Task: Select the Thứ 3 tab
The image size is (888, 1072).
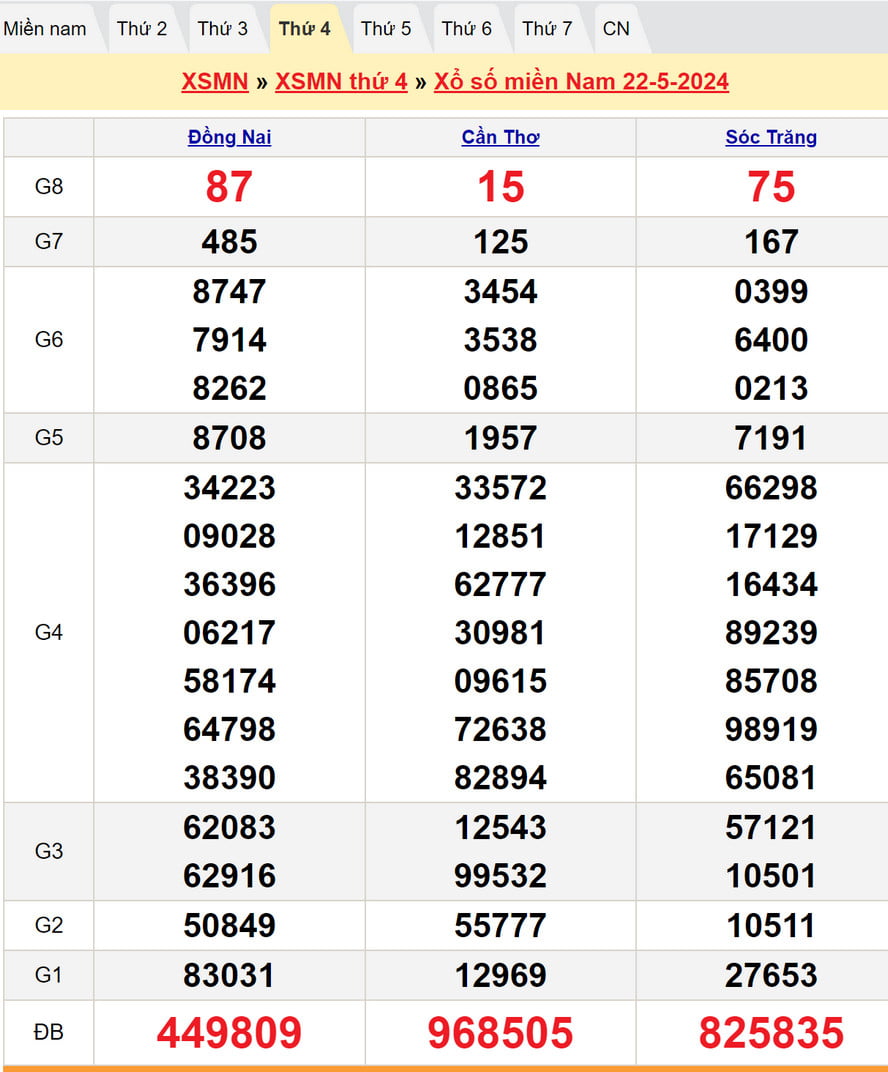Action: pyautogui.click(x=222, y=28)
